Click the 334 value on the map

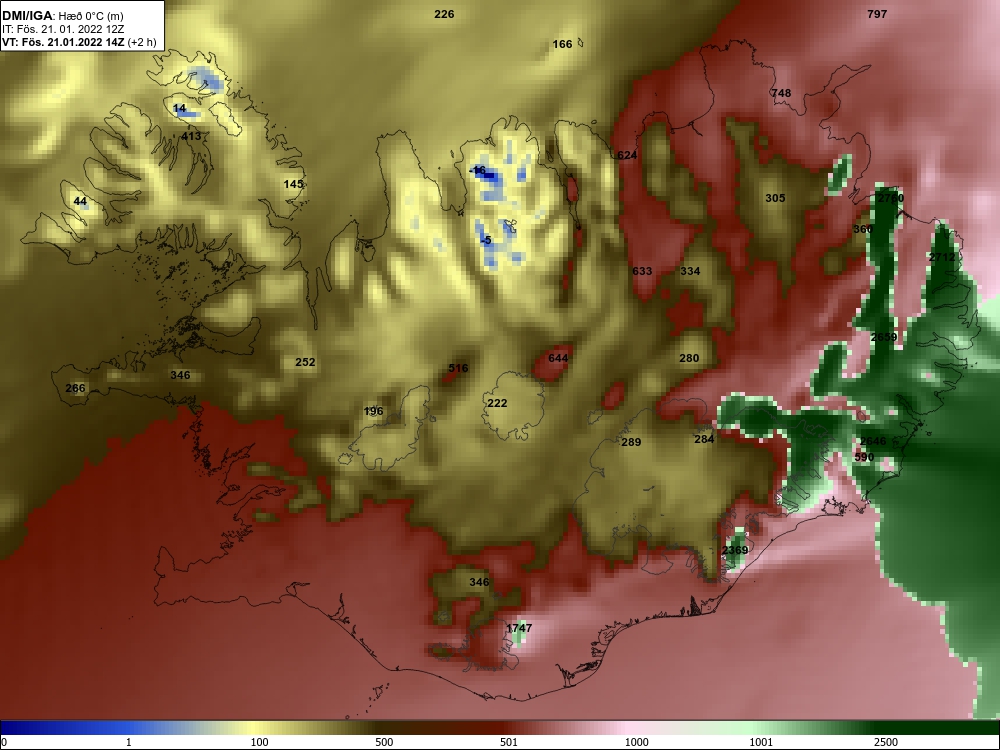pos(690,271)
